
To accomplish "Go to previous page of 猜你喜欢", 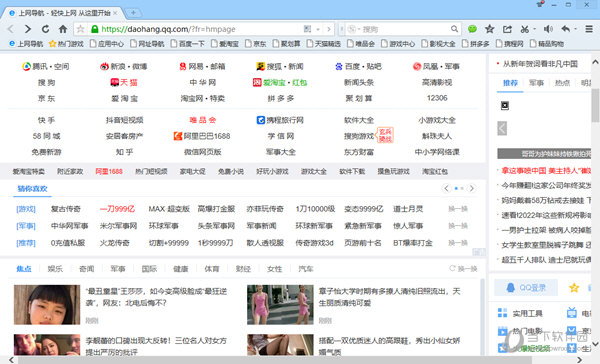I will pos(446,188).
